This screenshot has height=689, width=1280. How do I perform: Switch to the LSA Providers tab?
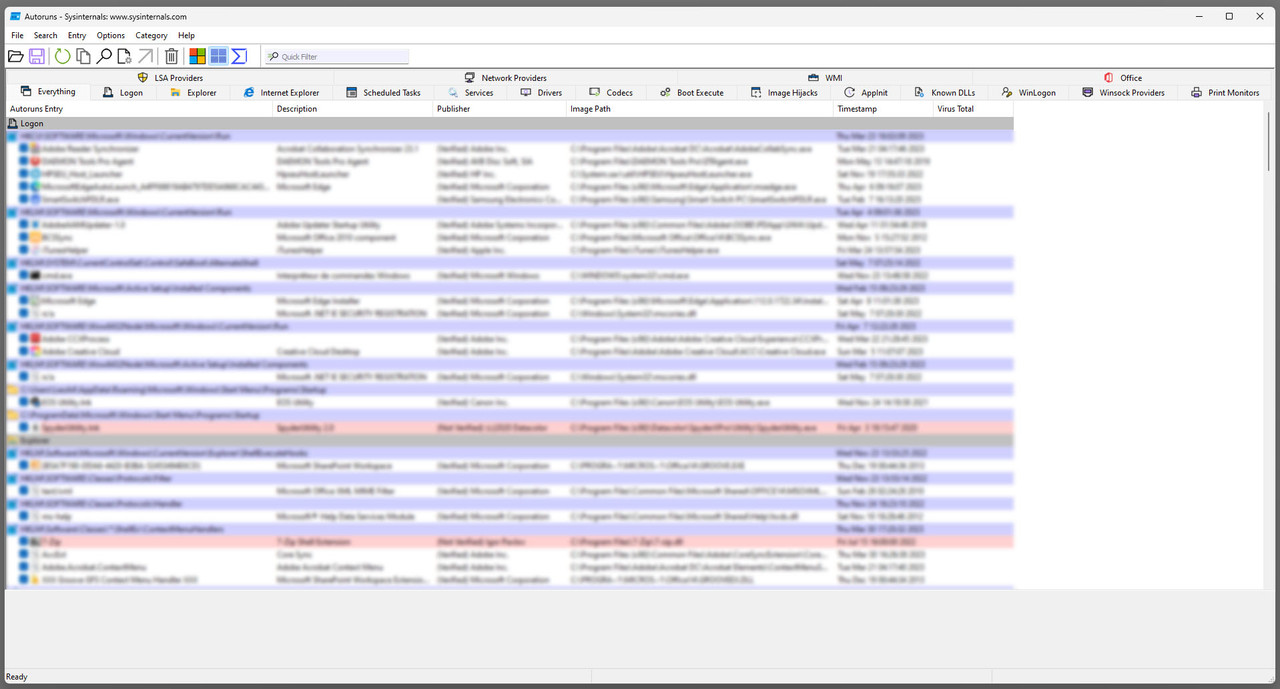point(170,77)
